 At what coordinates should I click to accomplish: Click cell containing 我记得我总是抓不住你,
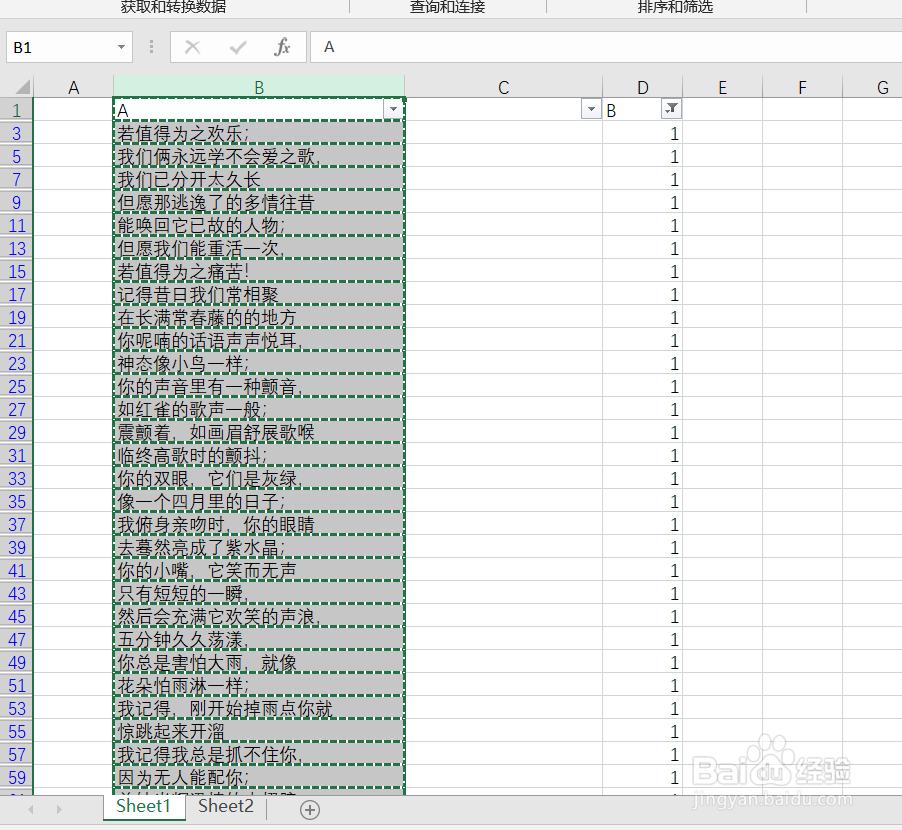[259, 754]
